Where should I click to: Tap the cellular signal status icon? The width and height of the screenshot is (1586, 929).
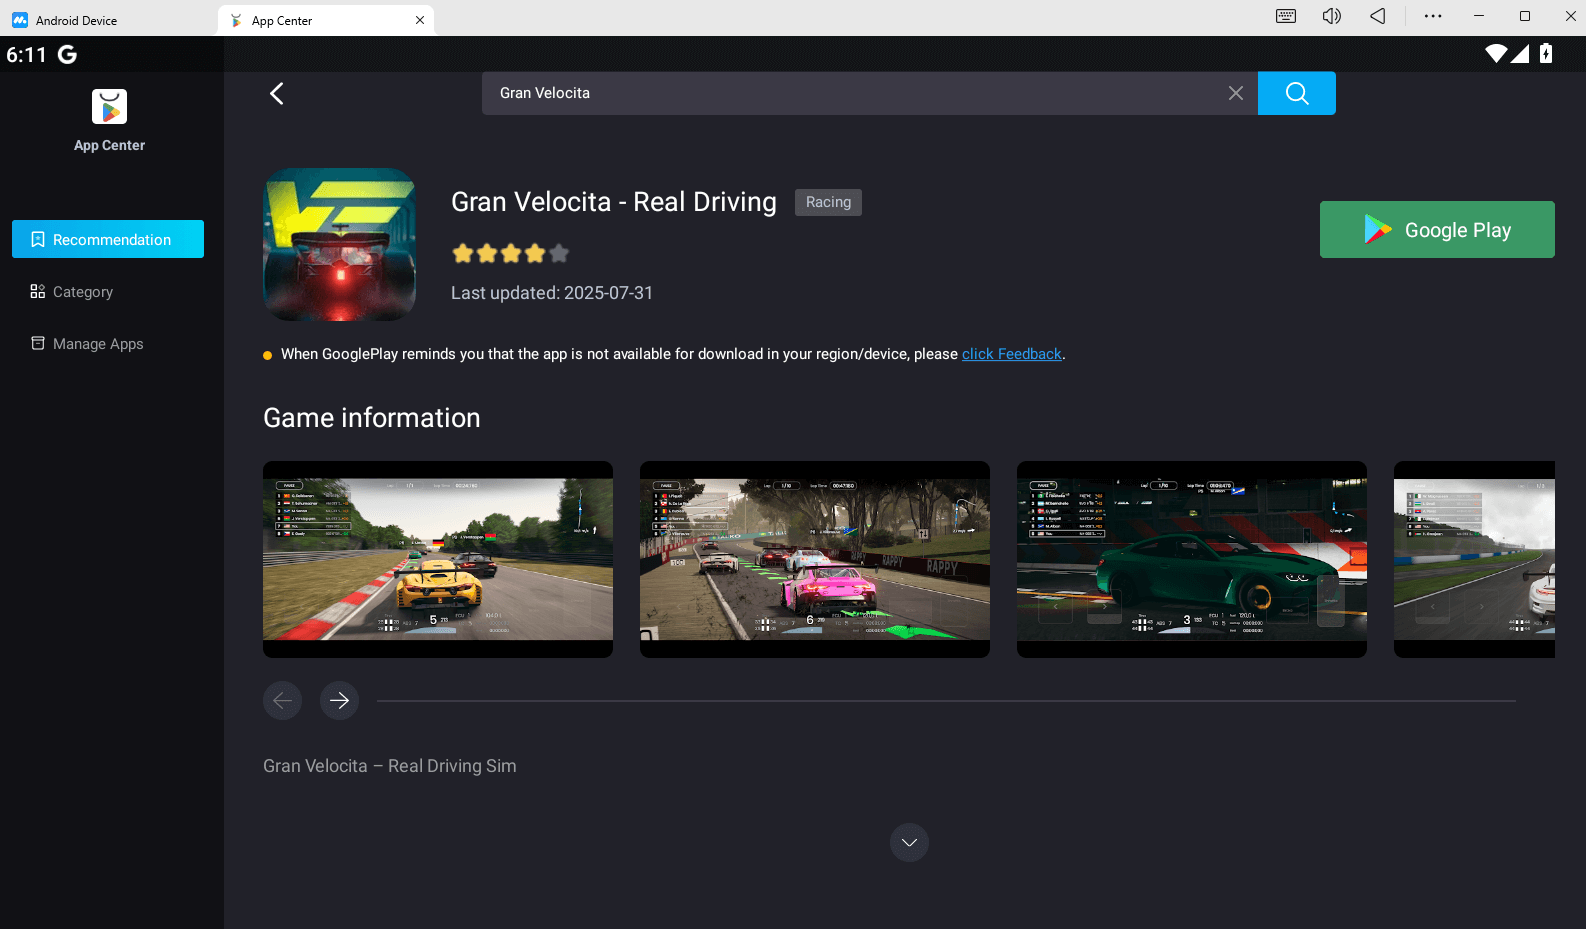click(x=1520, y=54)
